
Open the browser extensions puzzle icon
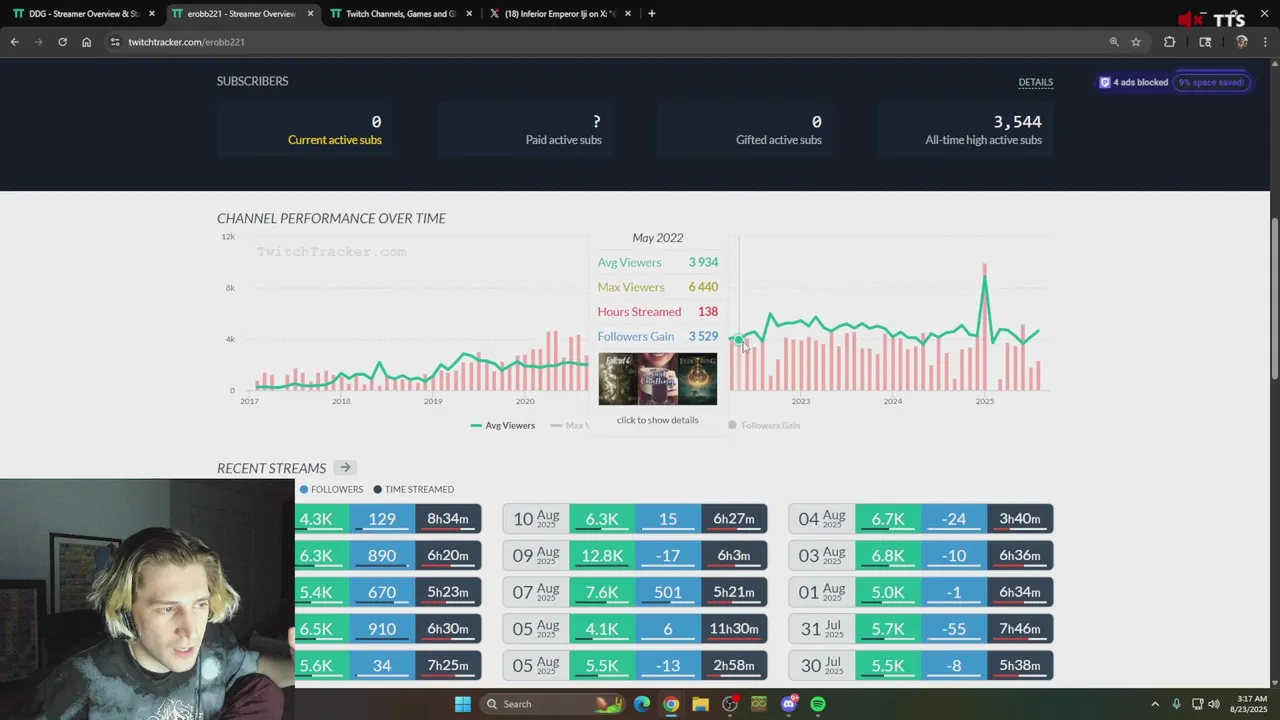1169,42
